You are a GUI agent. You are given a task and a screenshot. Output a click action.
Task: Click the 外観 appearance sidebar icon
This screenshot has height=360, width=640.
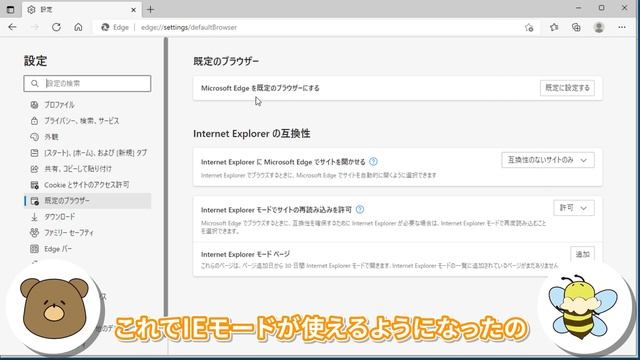(34, 137)
